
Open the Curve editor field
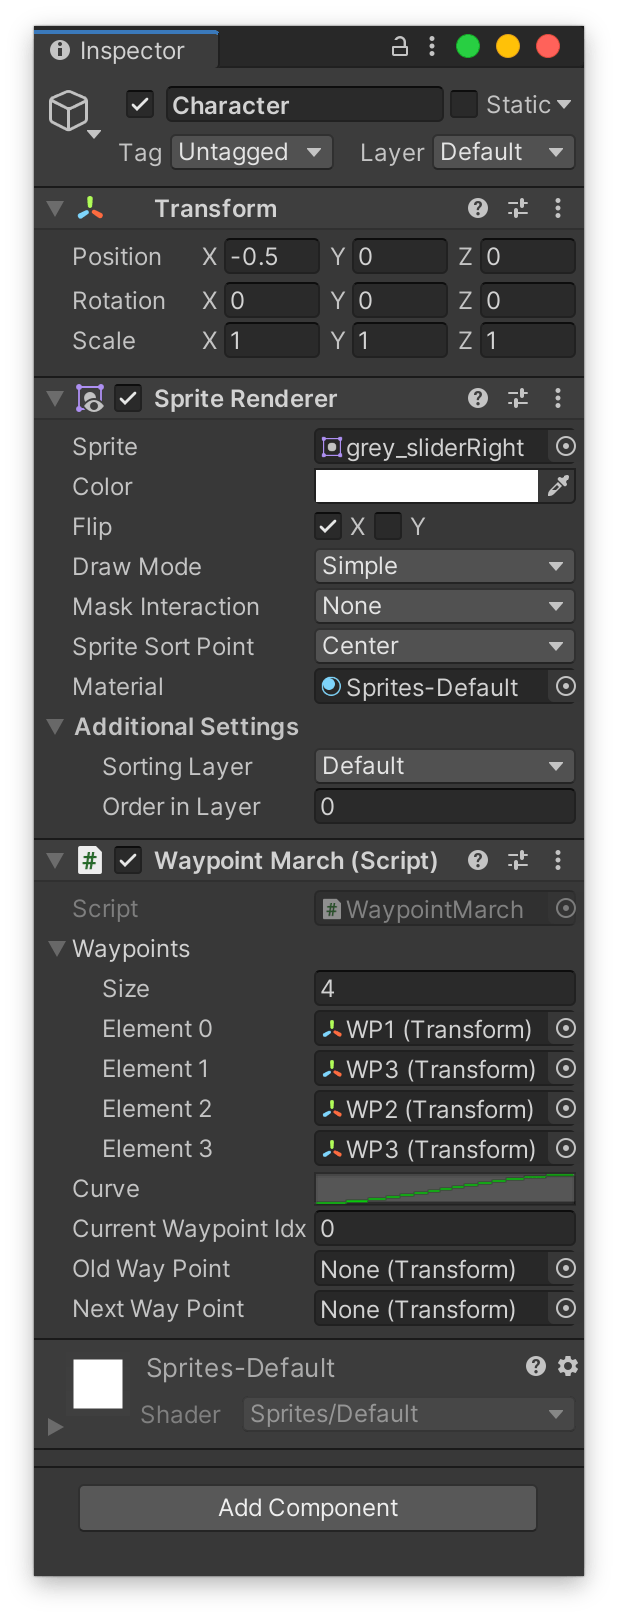pyautogui.click(x=445, y=1188)
